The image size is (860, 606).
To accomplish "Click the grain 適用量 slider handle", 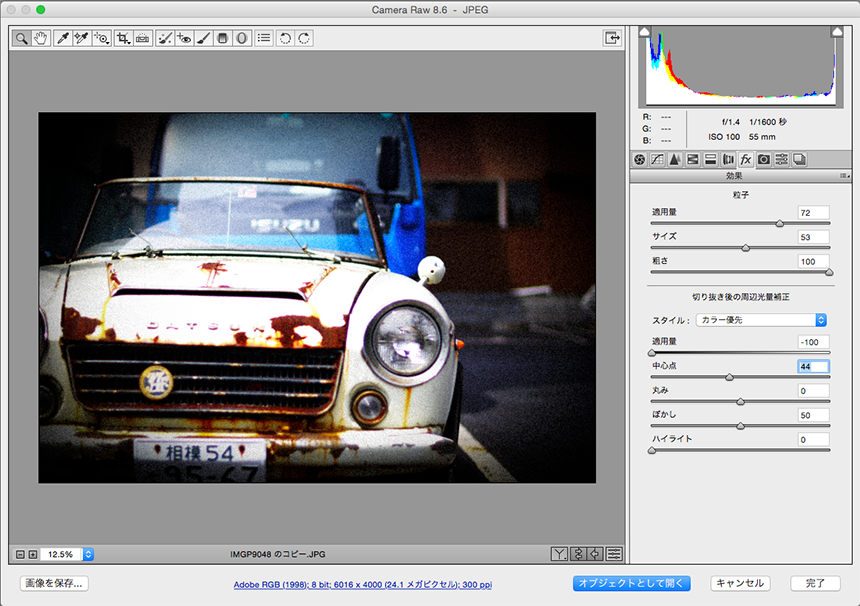I will [x=779, y=223].
